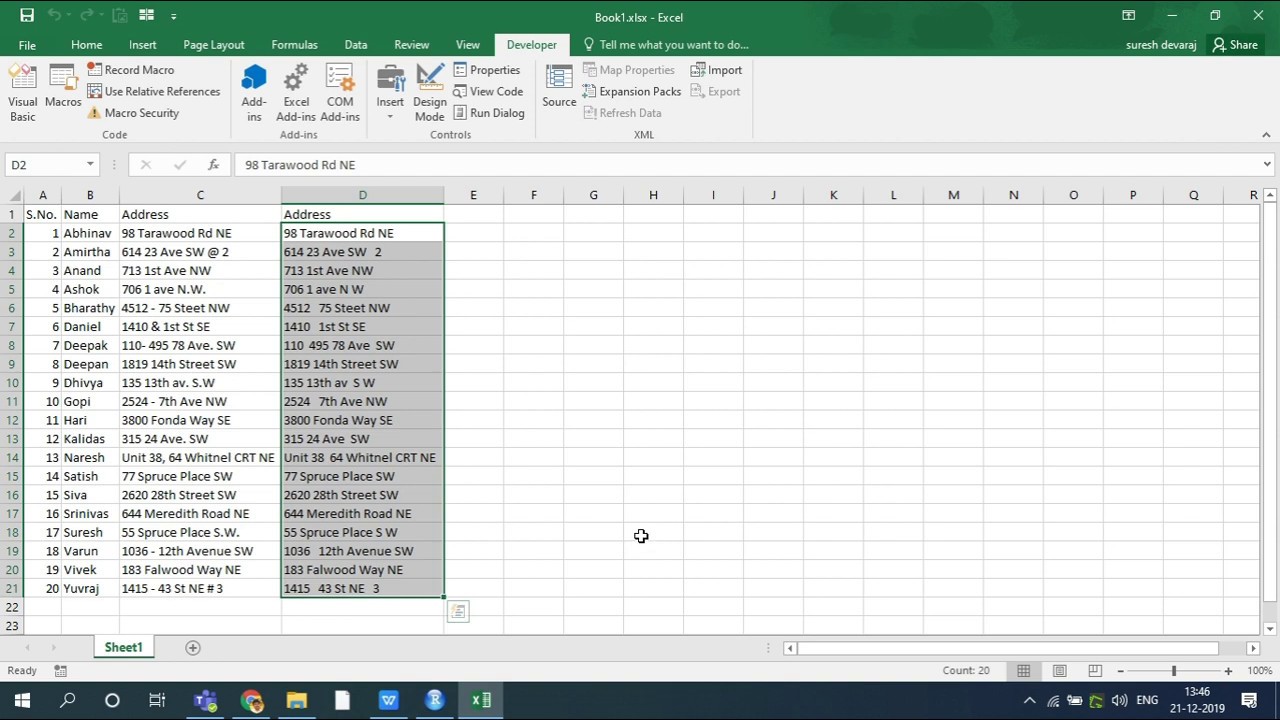Open the Visual Basic editor
The image size is (1280, 720).
[x=22, y=93]
